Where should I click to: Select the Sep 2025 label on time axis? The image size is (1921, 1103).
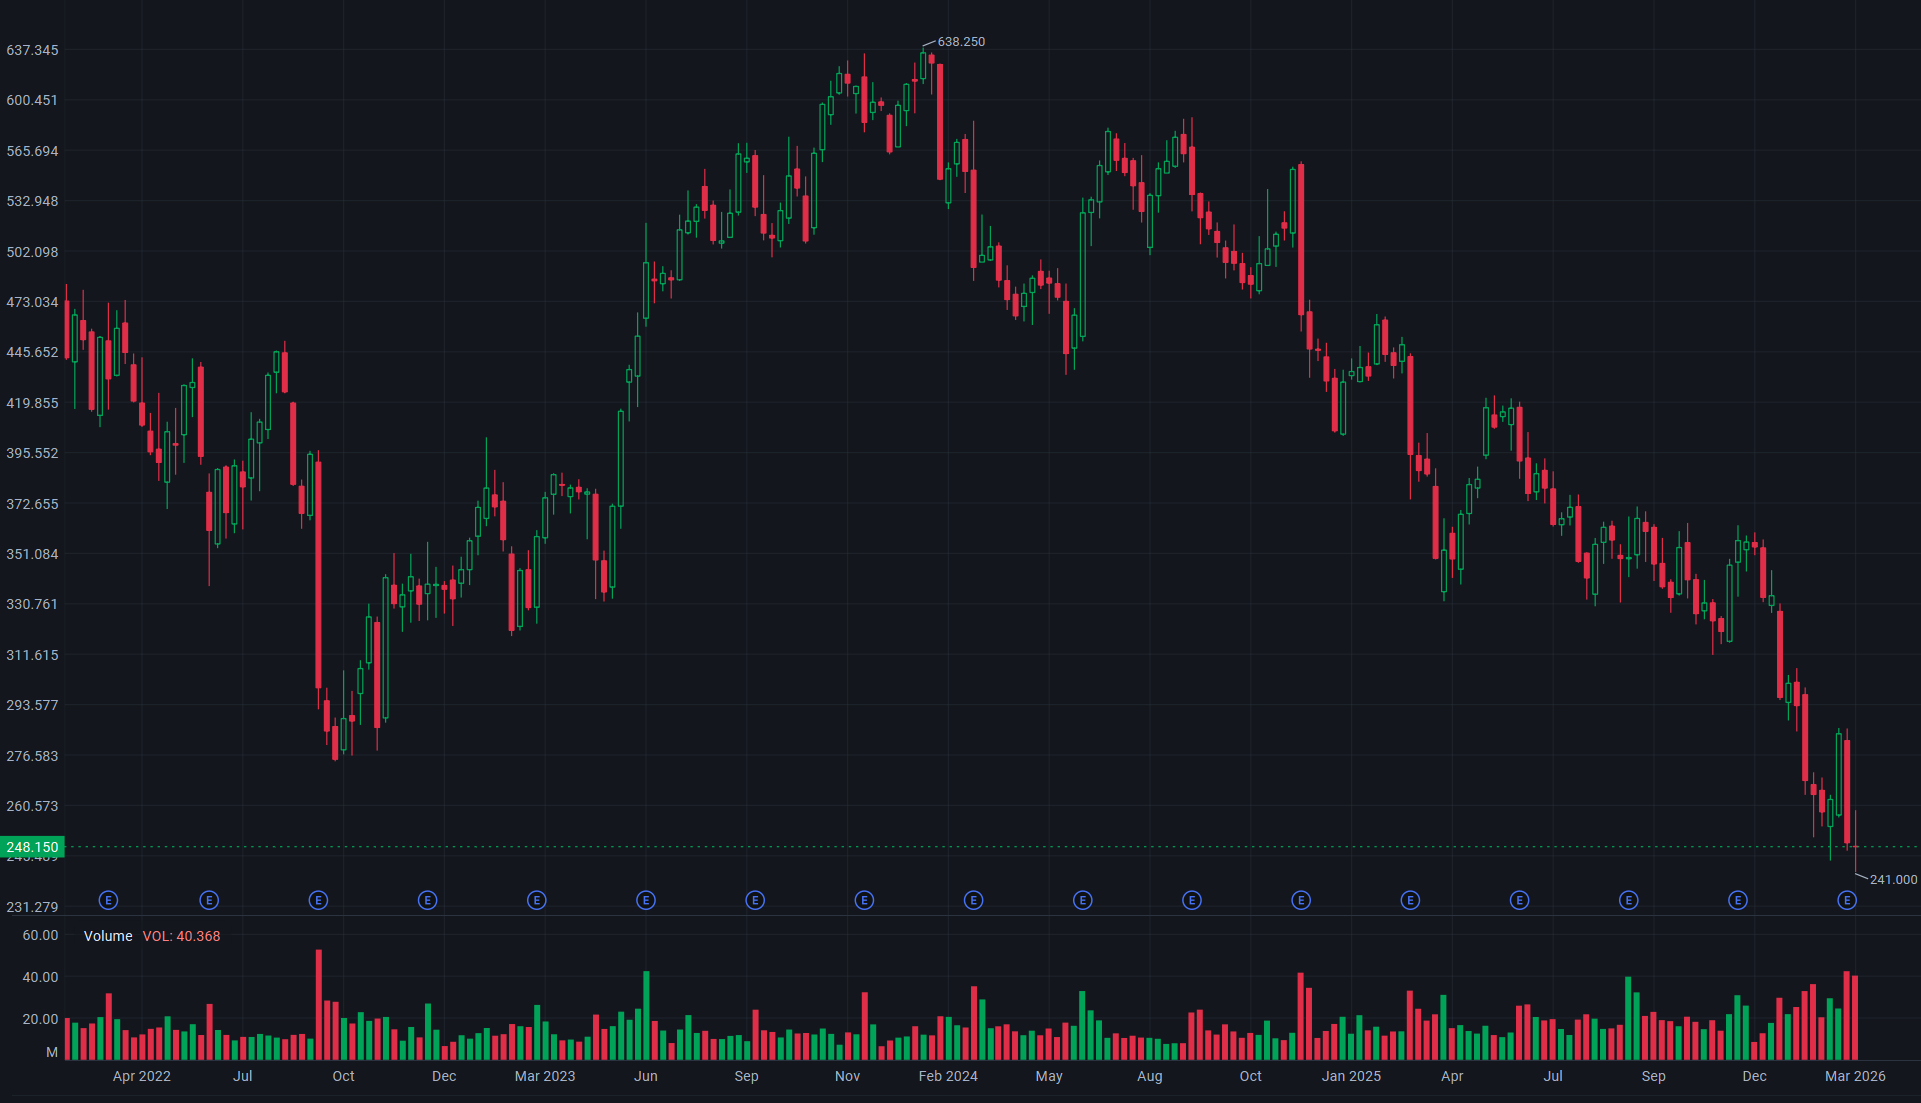tap(1653, 1076)
